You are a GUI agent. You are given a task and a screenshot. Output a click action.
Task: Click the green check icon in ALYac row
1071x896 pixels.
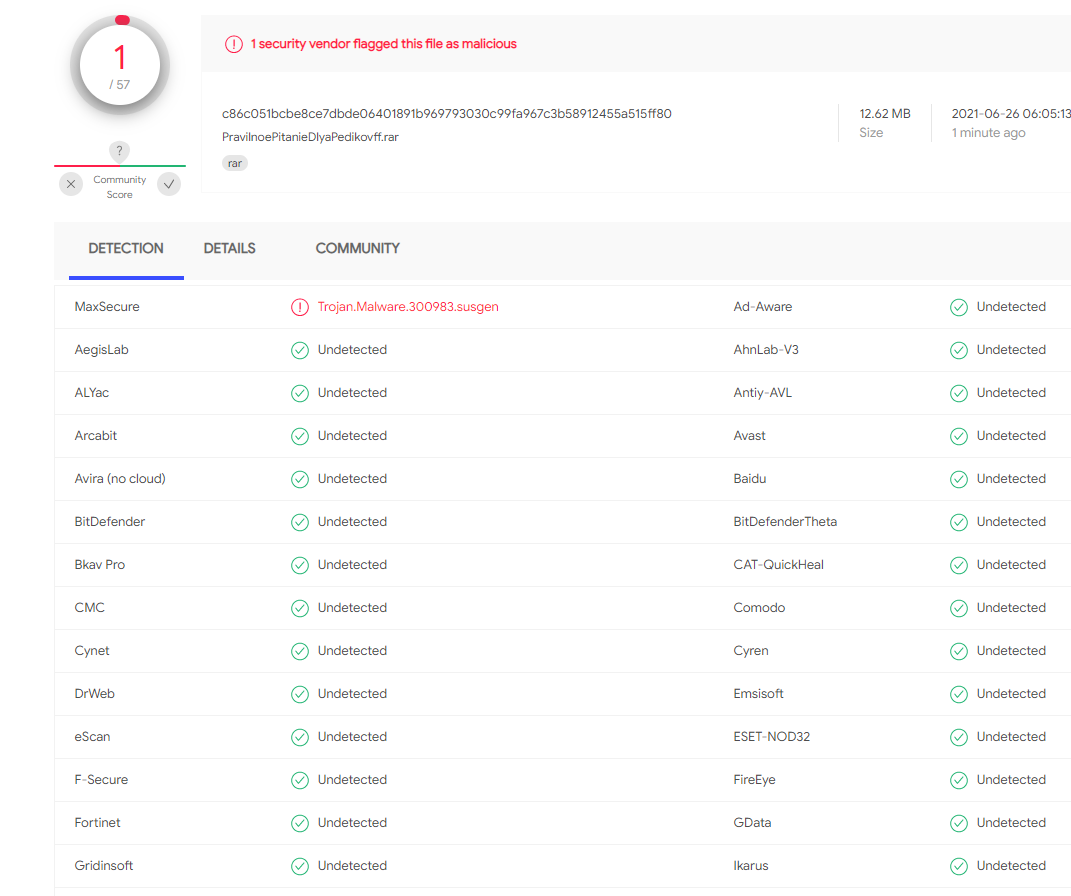pos(300,393)
